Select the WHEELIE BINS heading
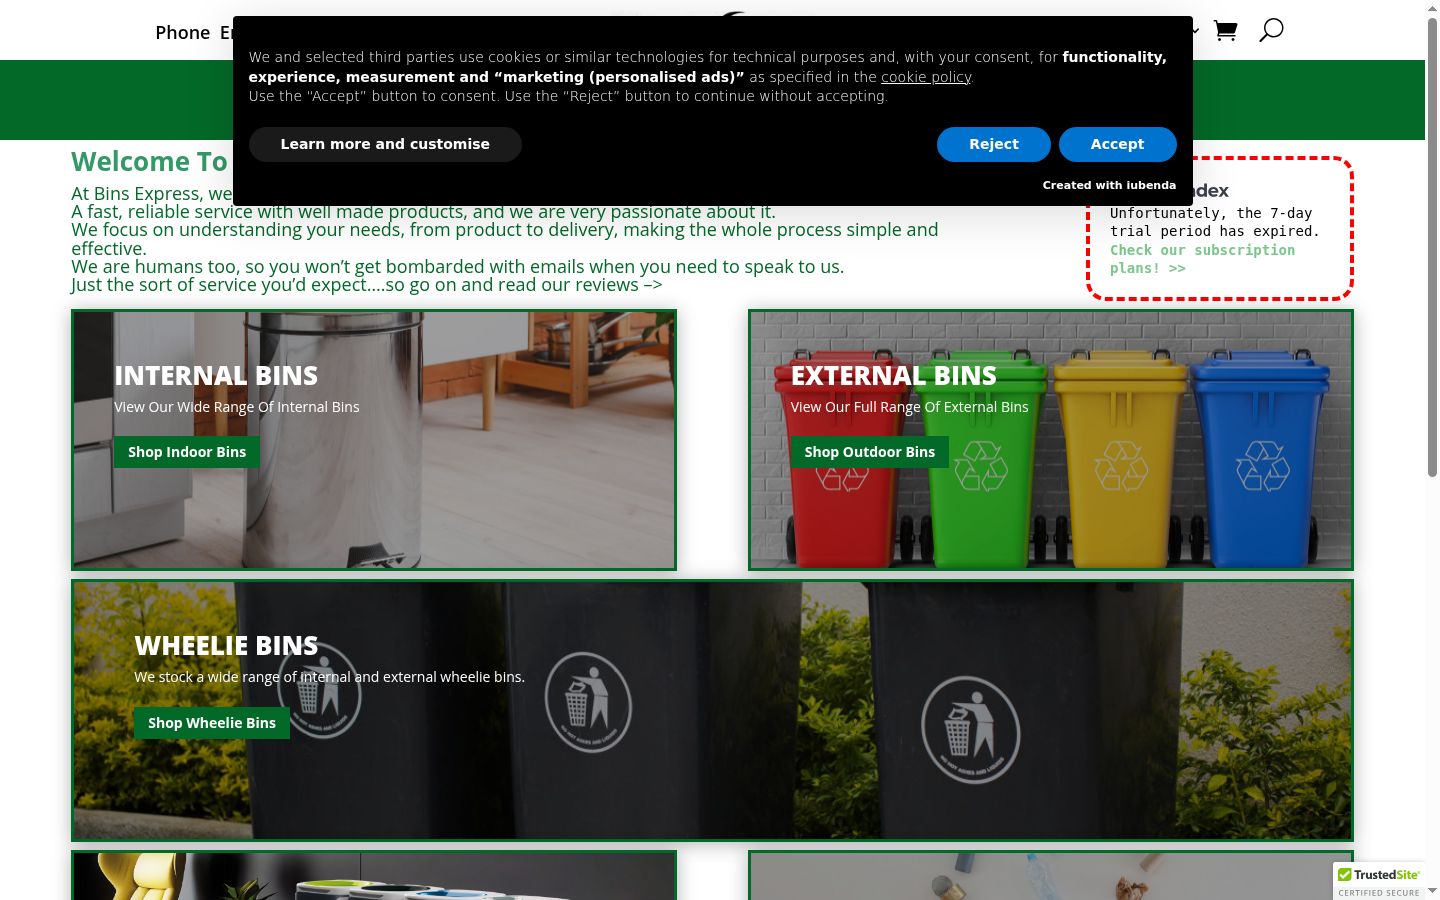Image resolution: width=1440 pixels, height=900 pixels. coord(226,645)
